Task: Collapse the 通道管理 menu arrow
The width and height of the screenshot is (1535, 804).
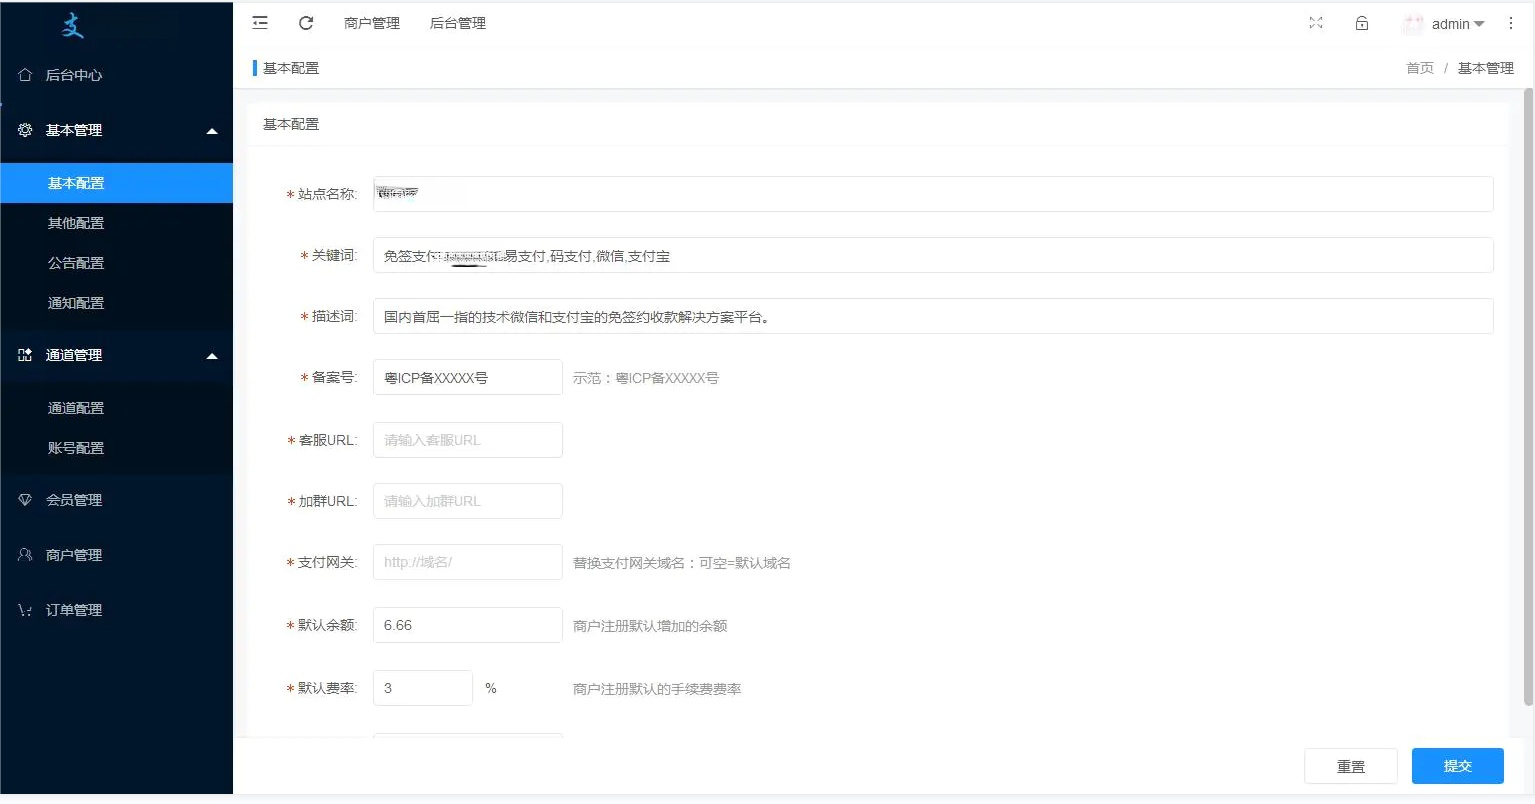Action: click(x=212, y=356)
